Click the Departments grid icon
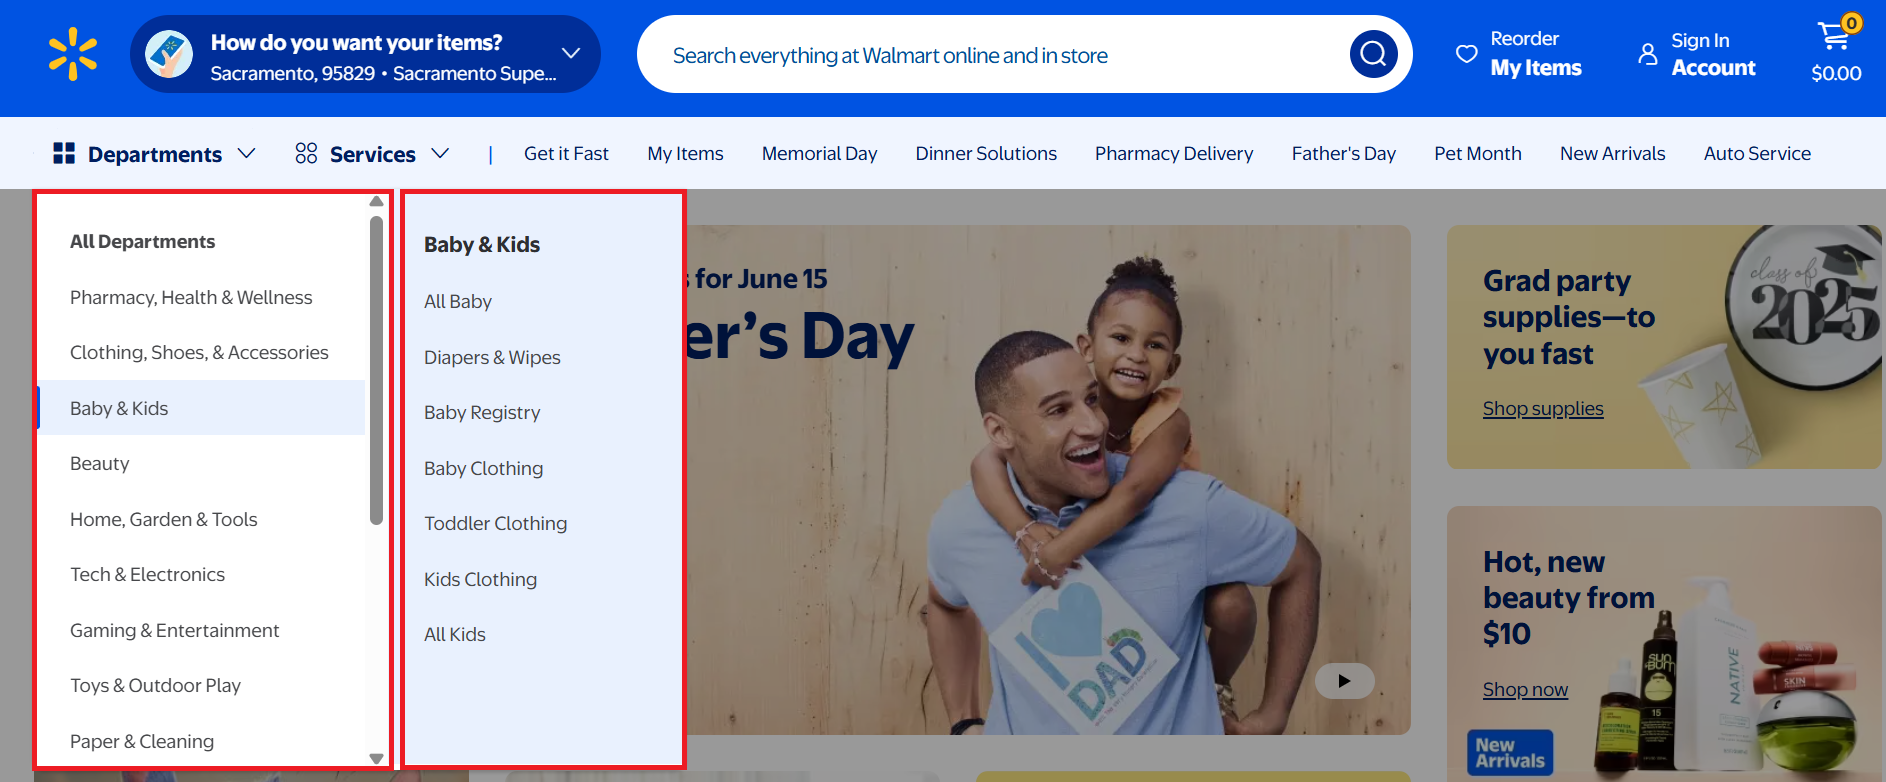 (64, 153)
